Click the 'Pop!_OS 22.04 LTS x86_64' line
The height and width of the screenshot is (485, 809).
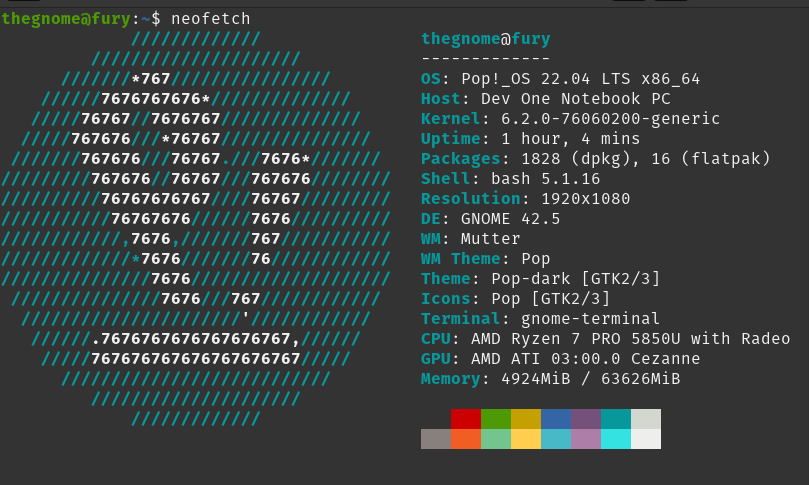coord(580,79)
